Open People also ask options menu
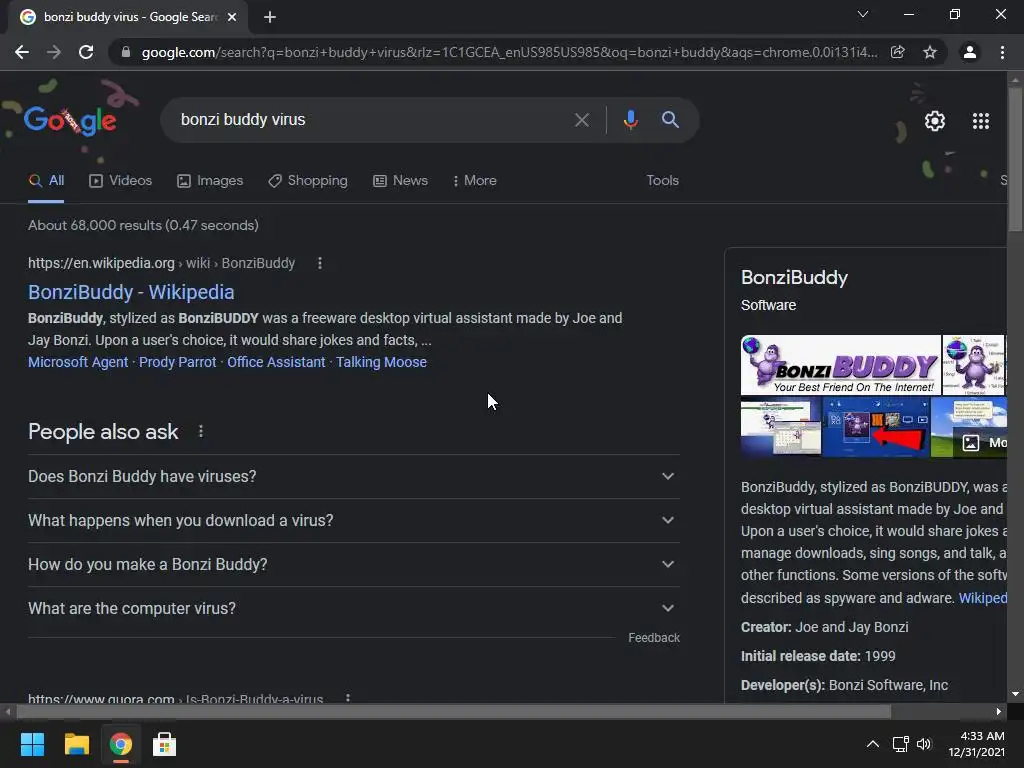The width and height of the screenshot is (1024, 768). pos(200,431)
